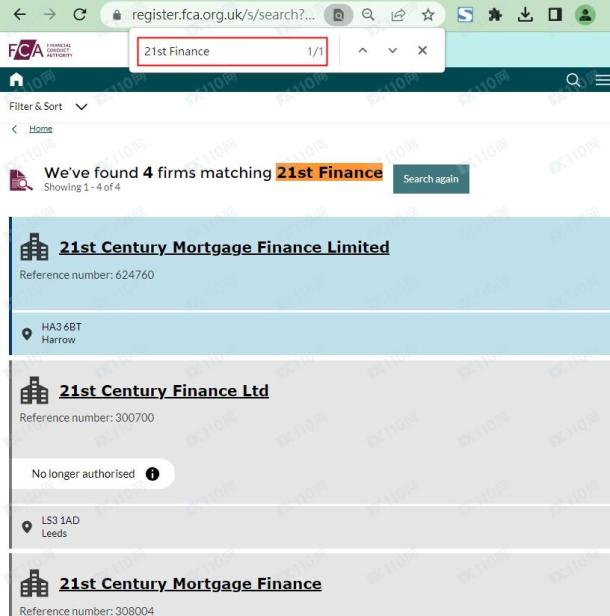Click the browser forward arrow

click(x=49, y=15)
